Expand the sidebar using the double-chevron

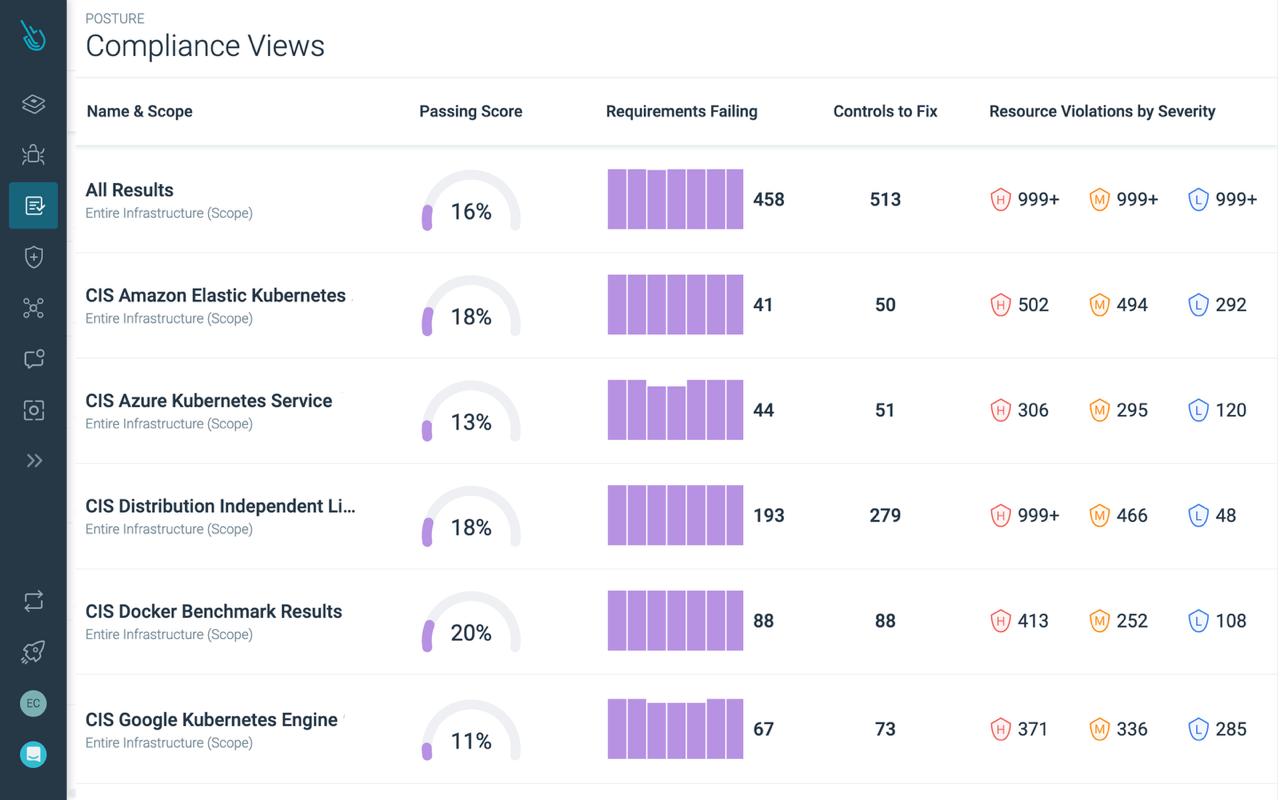tap(33, 460)
